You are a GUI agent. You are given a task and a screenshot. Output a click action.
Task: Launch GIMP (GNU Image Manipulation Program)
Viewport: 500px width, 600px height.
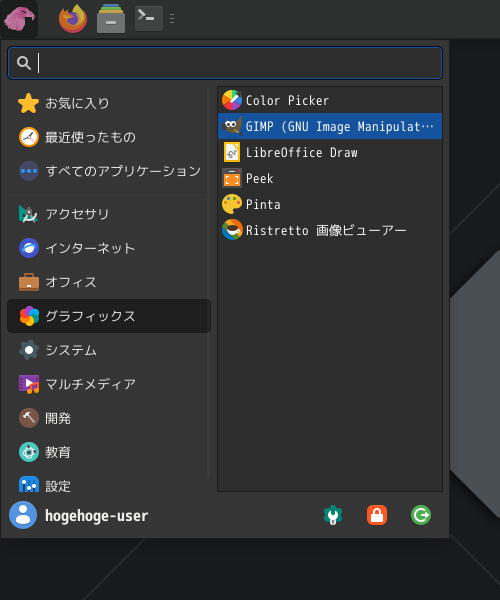tap(330, 126)
